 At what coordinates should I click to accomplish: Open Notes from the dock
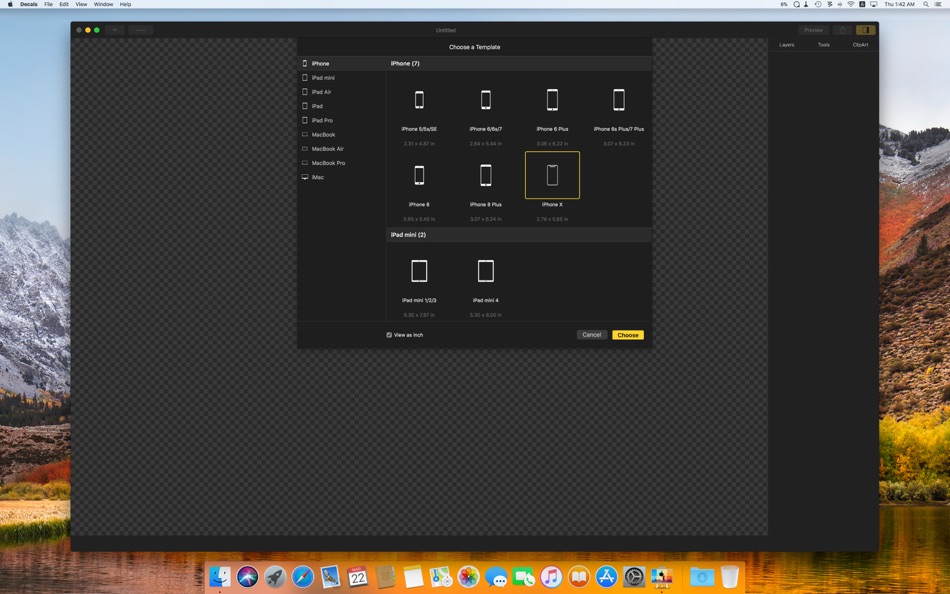[x=413, y=576]
